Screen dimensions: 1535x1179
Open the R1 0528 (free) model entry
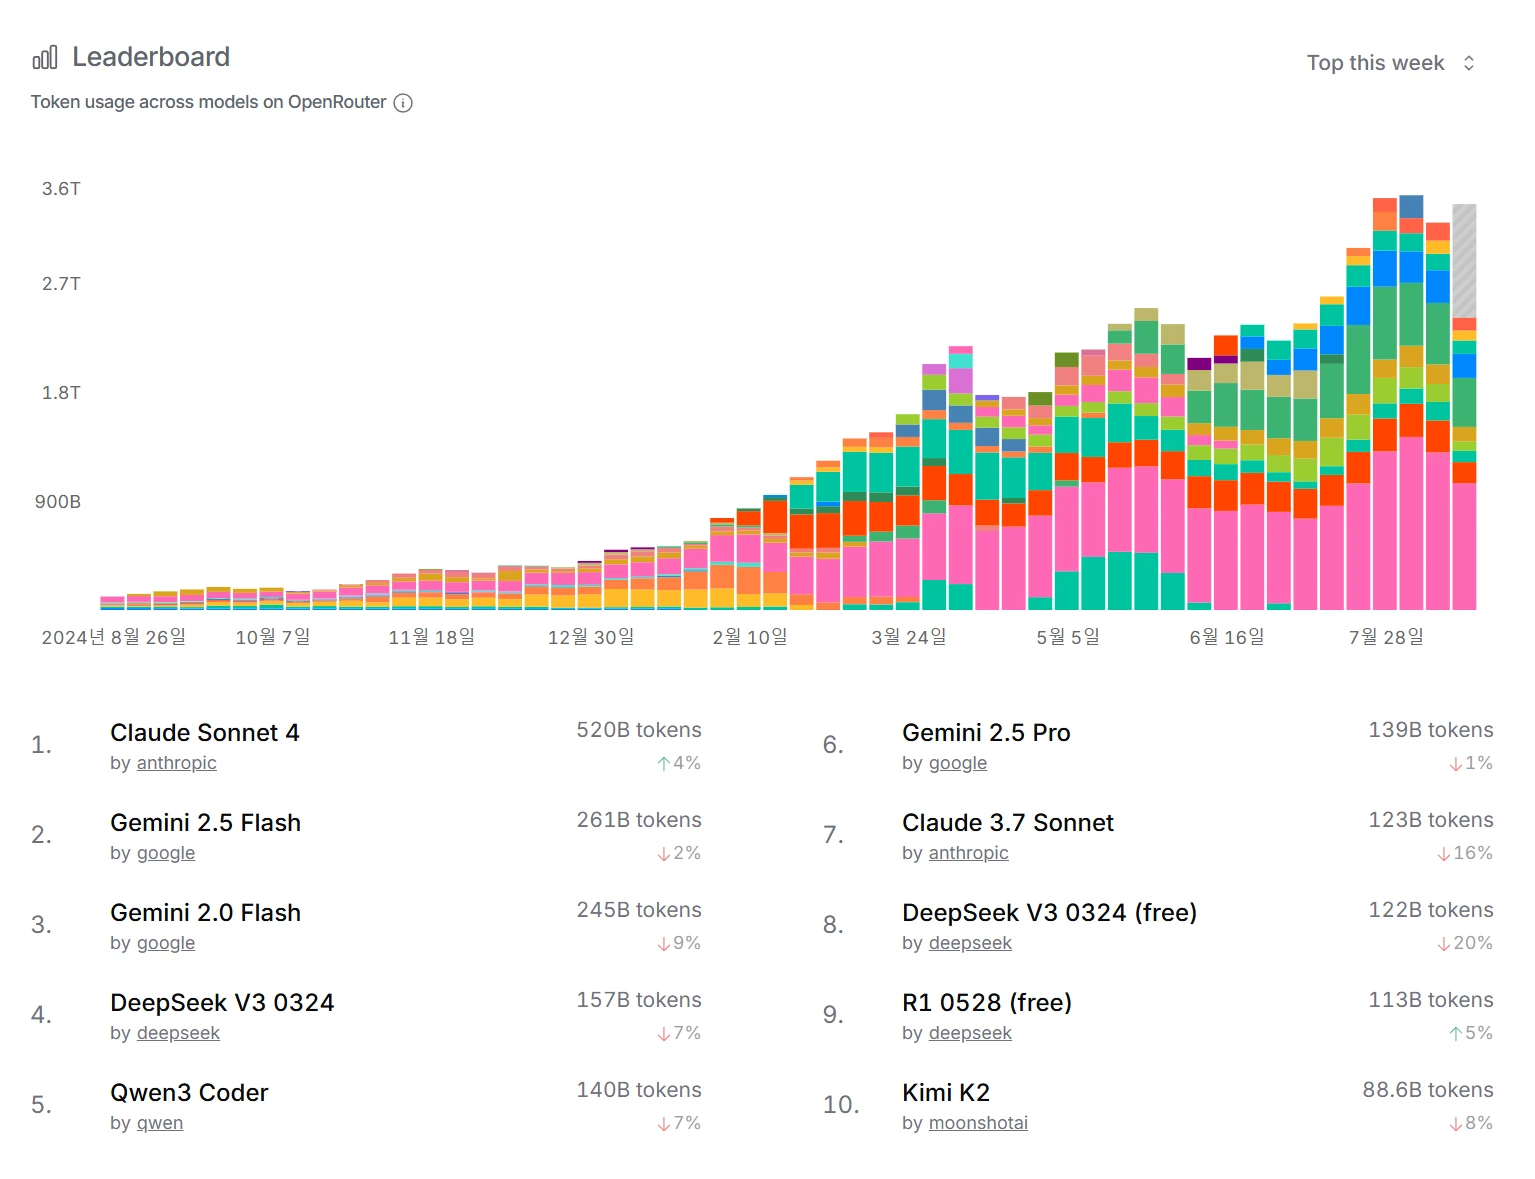(x=986, y=1003)
